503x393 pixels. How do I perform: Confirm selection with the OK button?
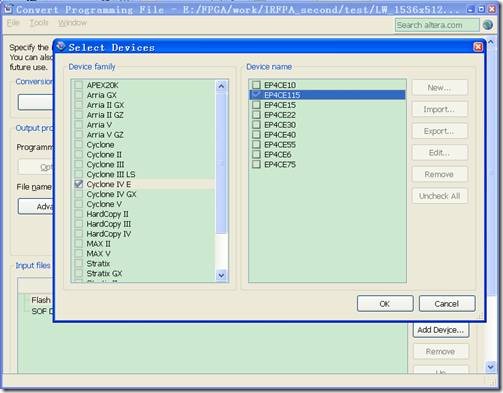coord(385,304)
